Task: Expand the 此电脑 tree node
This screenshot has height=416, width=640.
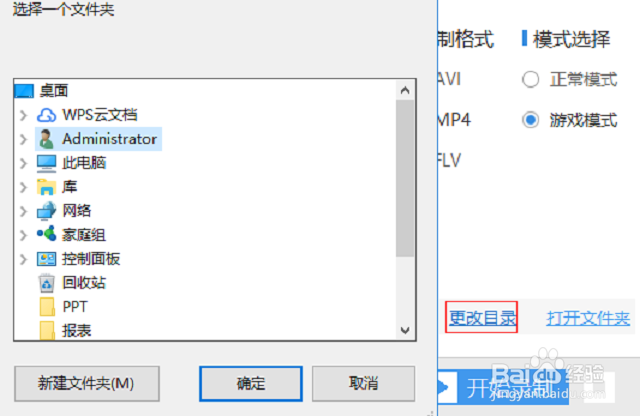Action: tap(23, 163)
